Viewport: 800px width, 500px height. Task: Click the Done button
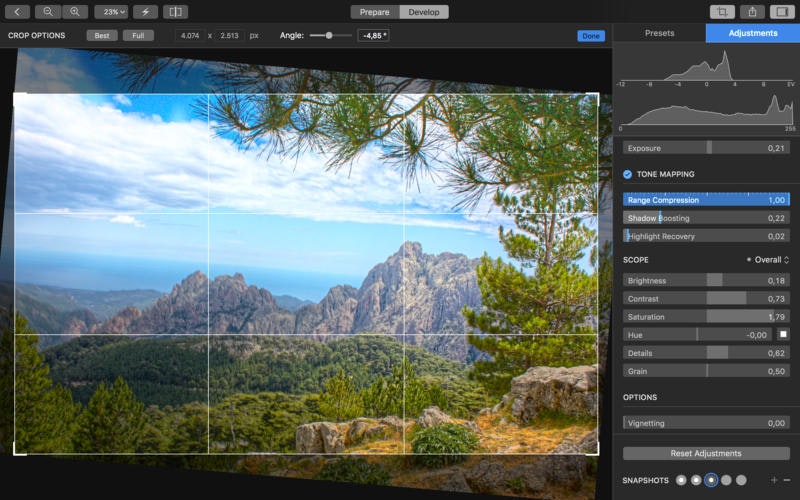click(x=591, y=36)
